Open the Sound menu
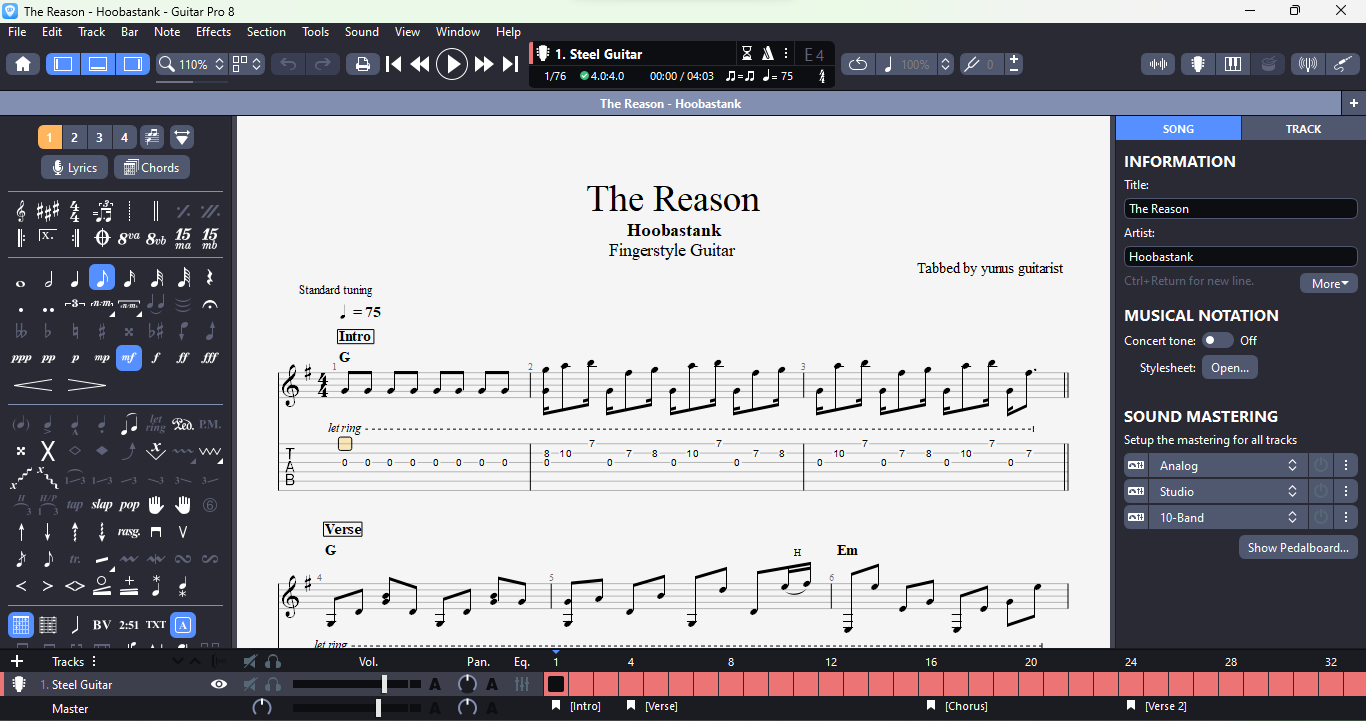Viewport: 1366px width, 721px height. click(362, 32)
